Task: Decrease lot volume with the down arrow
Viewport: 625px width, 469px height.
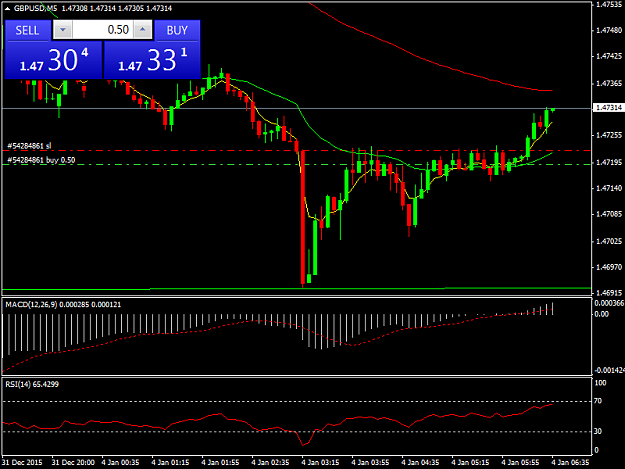Action: [63, 30]
